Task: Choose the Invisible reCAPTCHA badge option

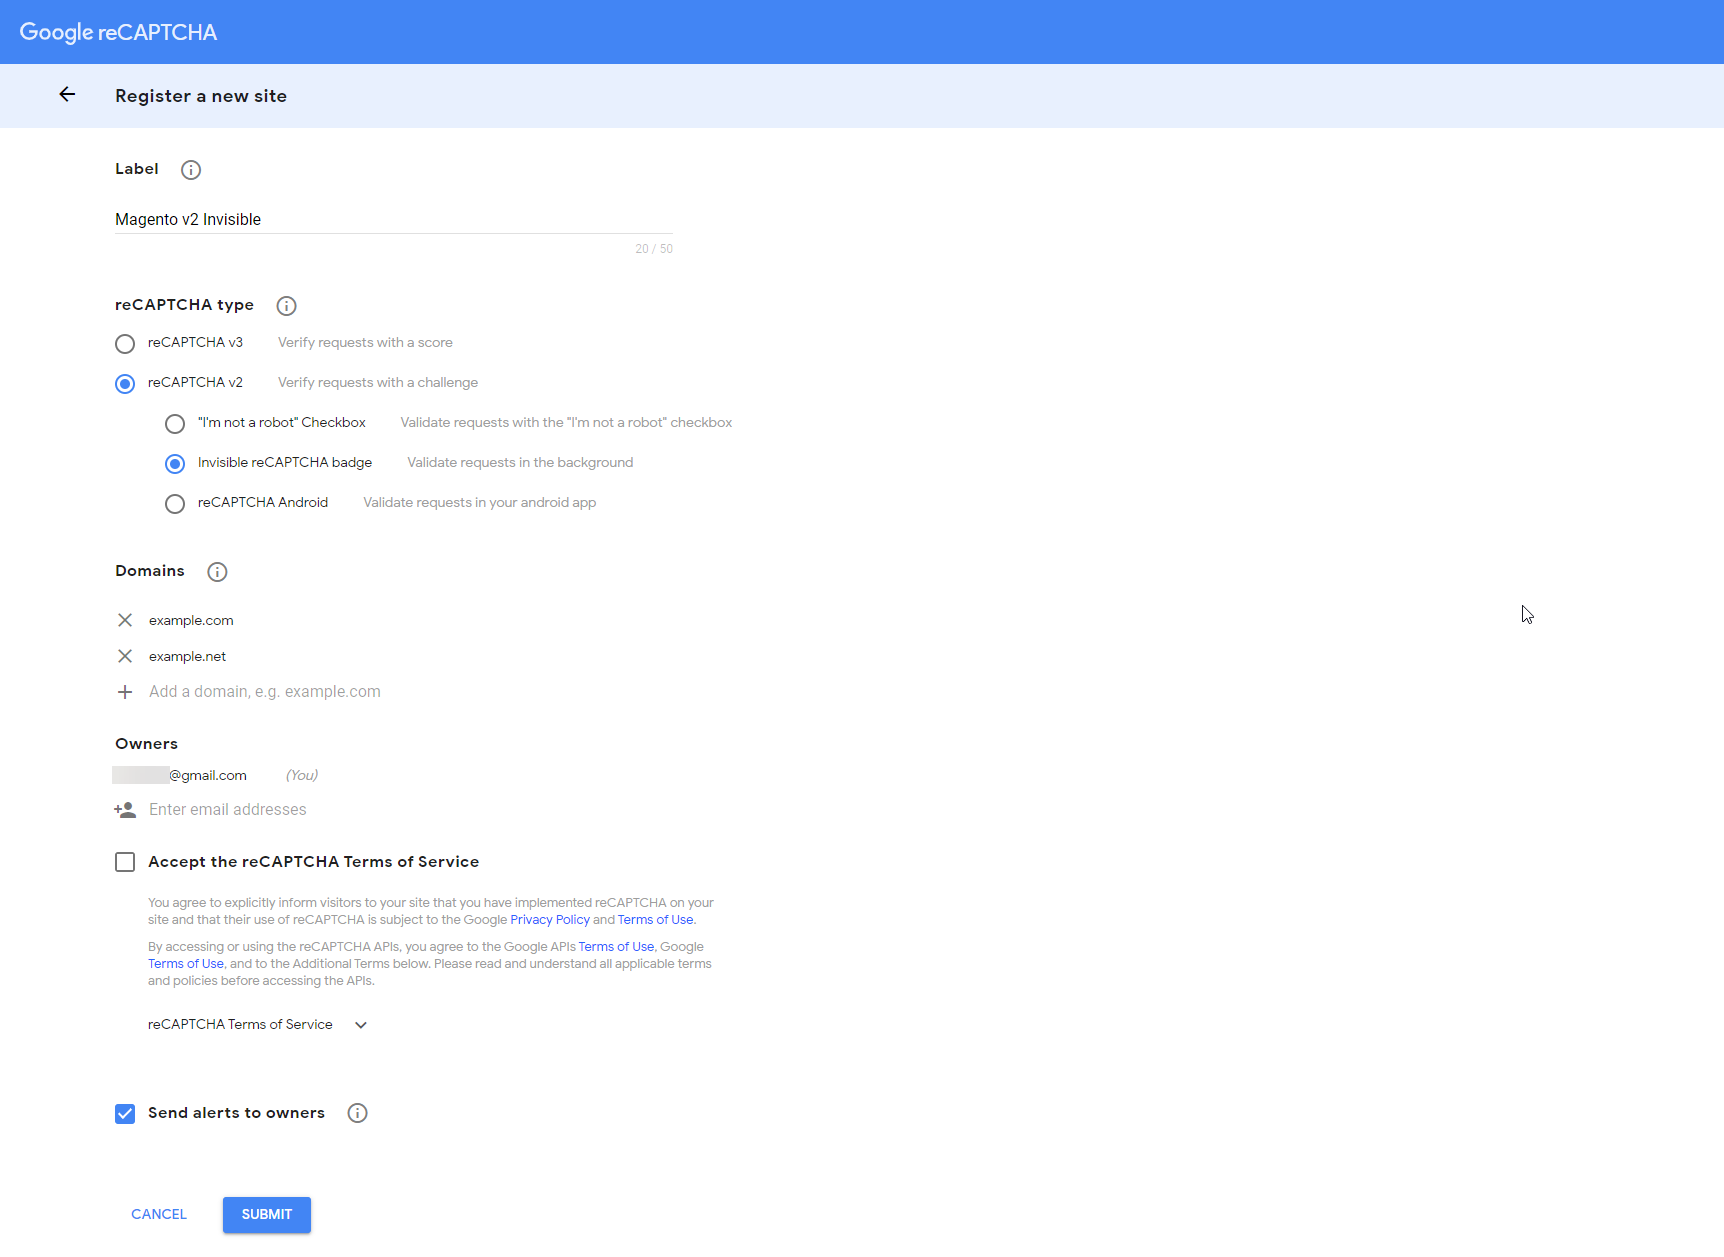Action: 175,464
